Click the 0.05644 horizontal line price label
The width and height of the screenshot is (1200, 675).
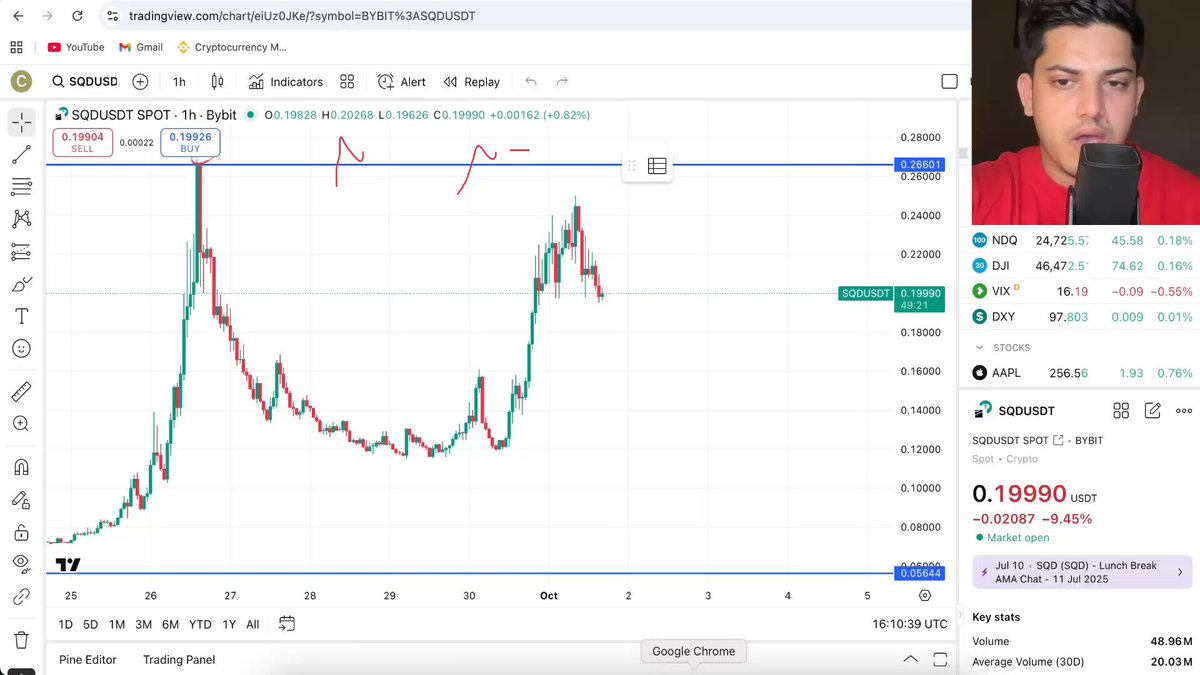pos(919,573)
